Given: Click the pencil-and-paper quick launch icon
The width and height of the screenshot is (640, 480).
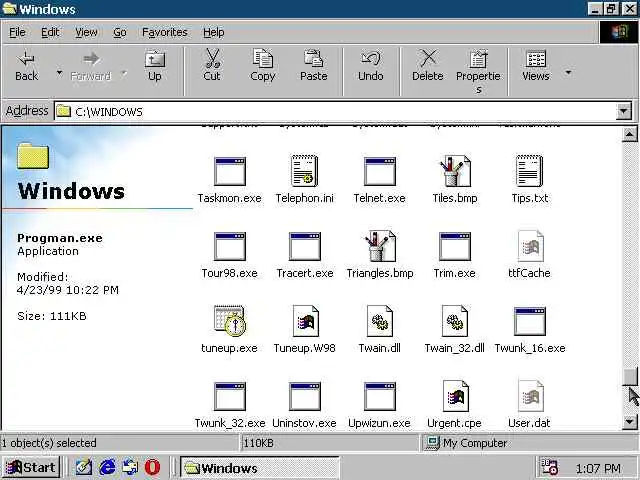Looking at the screenshot, I should 83,467.
